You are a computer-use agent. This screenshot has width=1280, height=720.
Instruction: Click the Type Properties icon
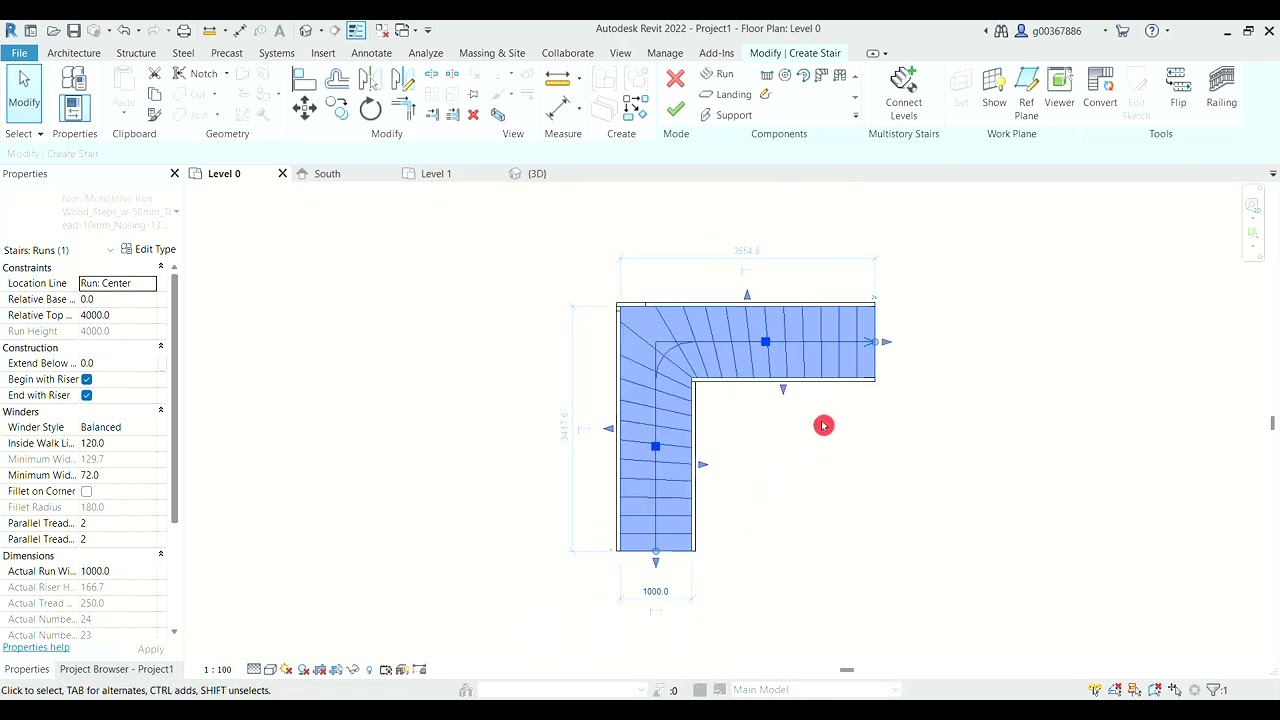coord(74,80)
